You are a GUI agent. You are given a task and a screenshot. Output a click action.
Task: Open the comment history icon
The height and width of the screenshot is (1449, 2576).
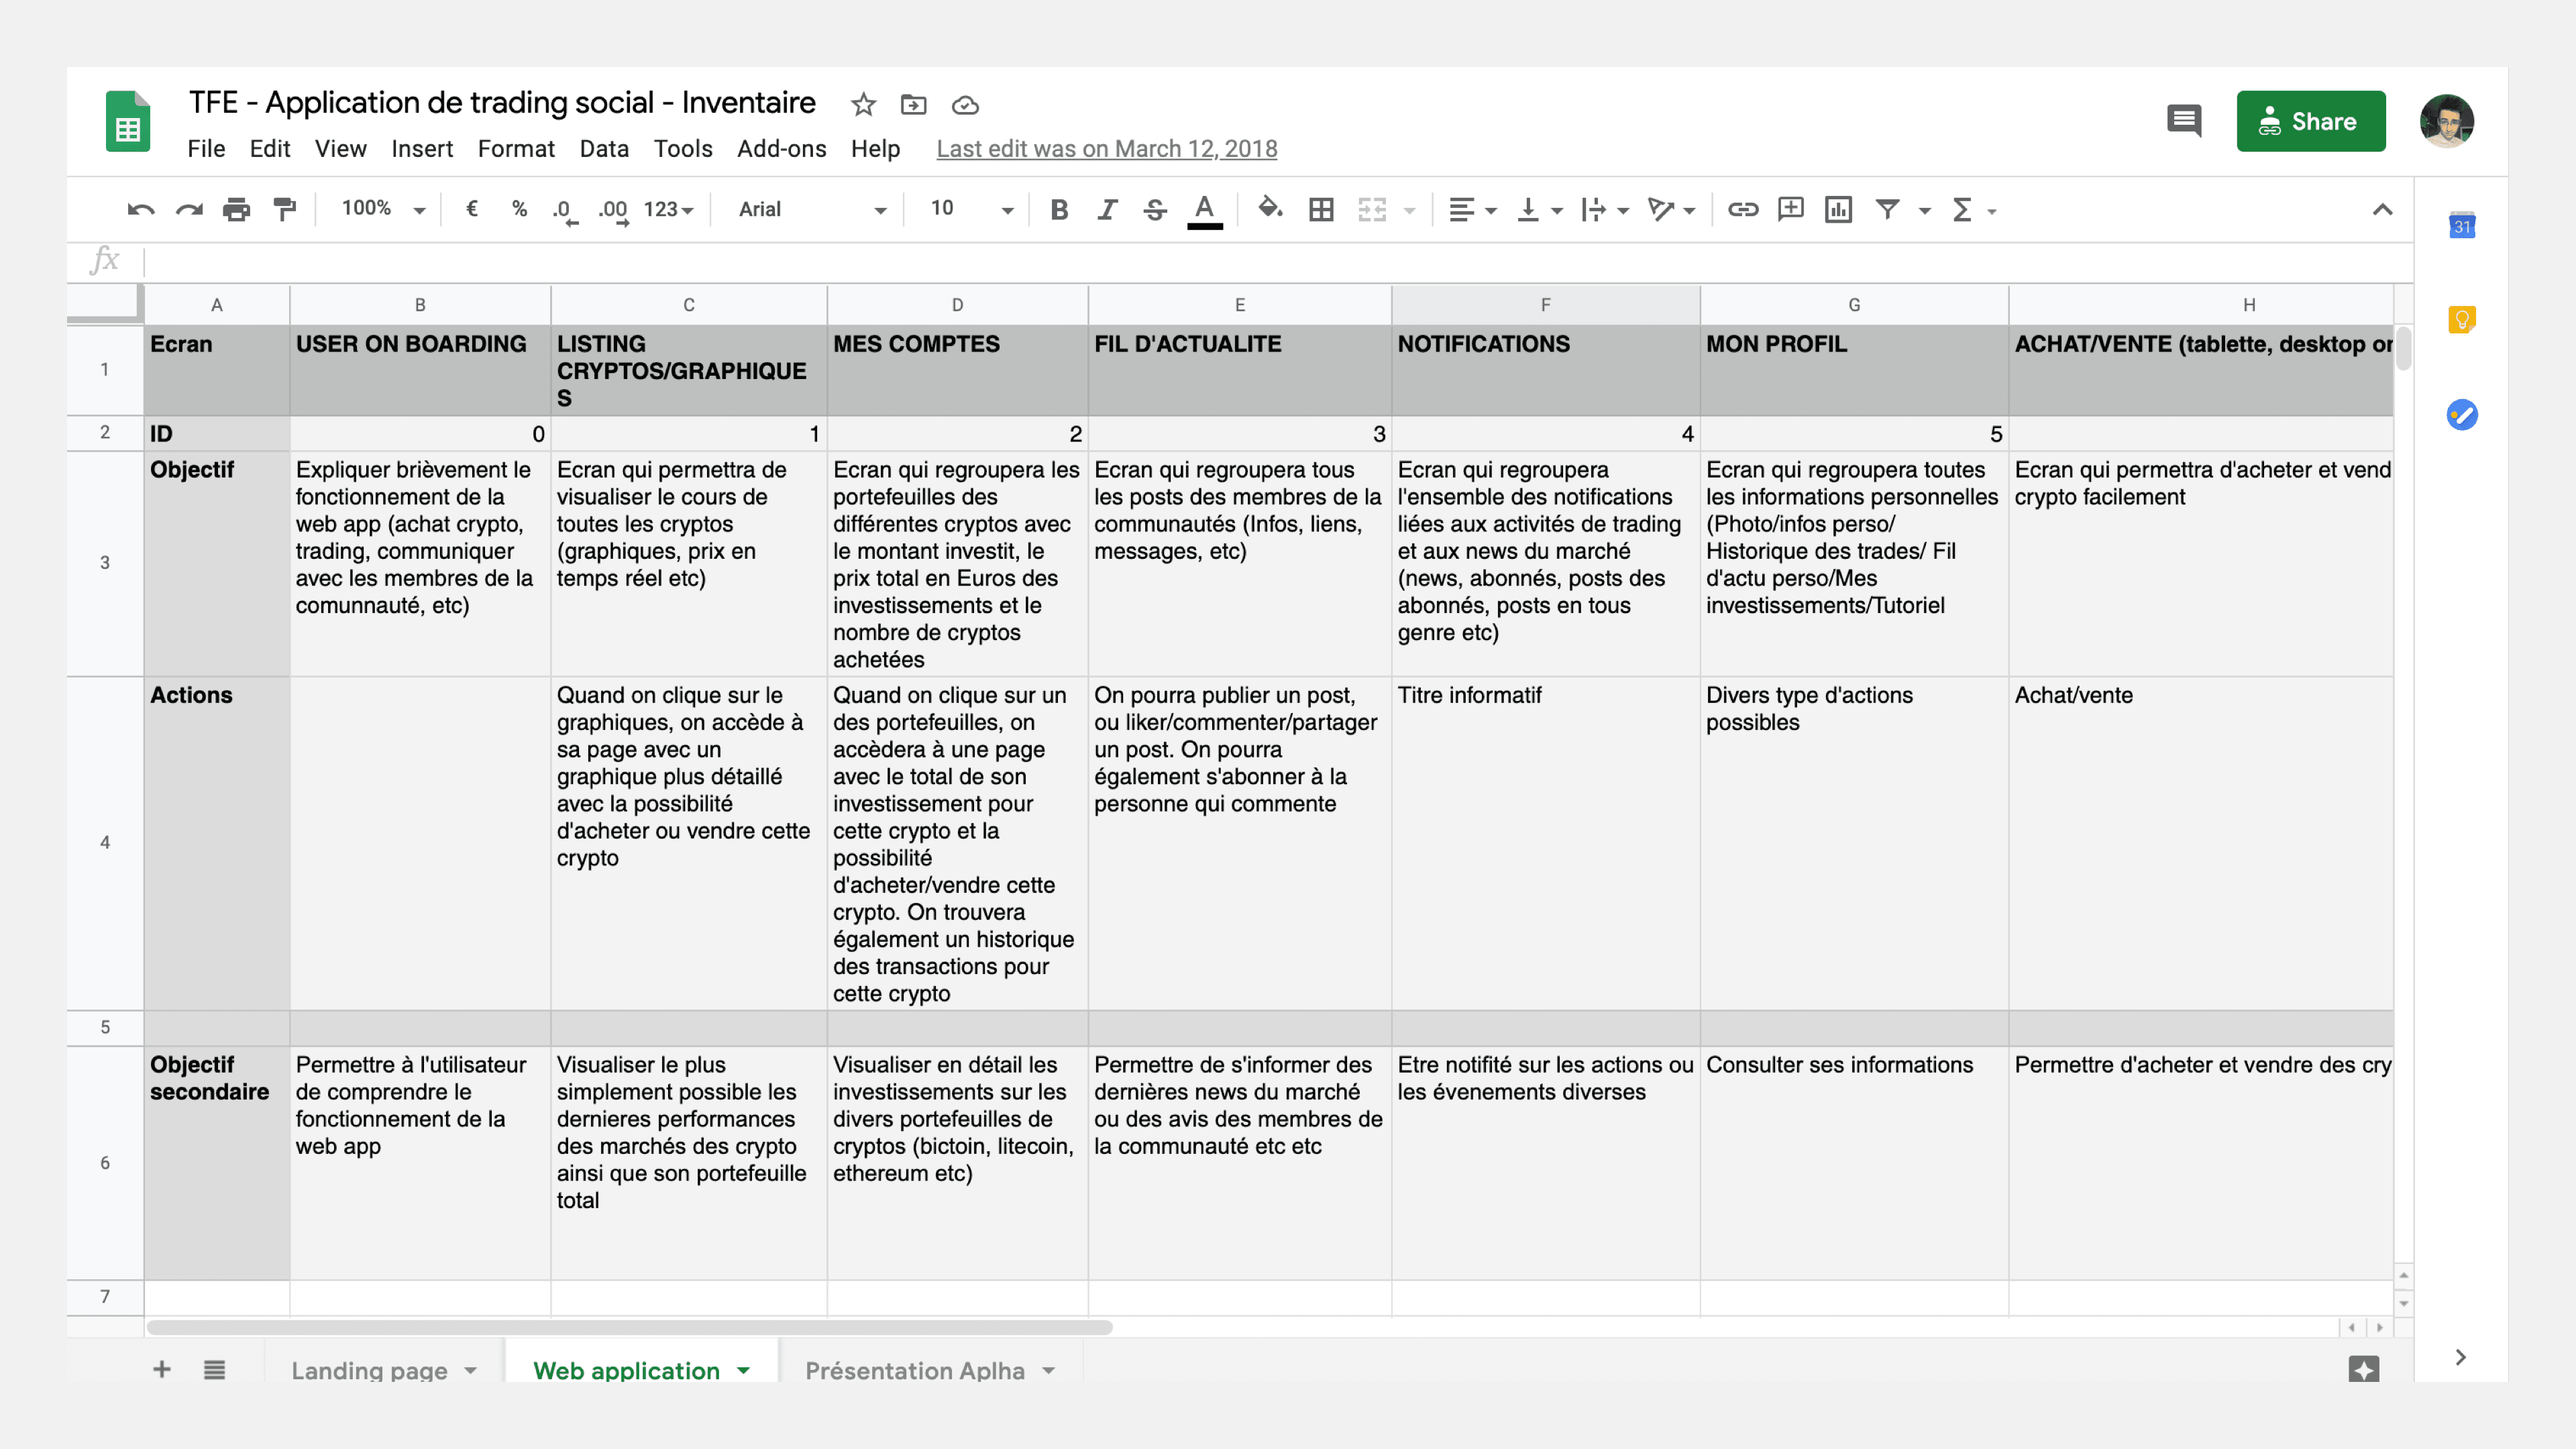[x=2184, y=121]
